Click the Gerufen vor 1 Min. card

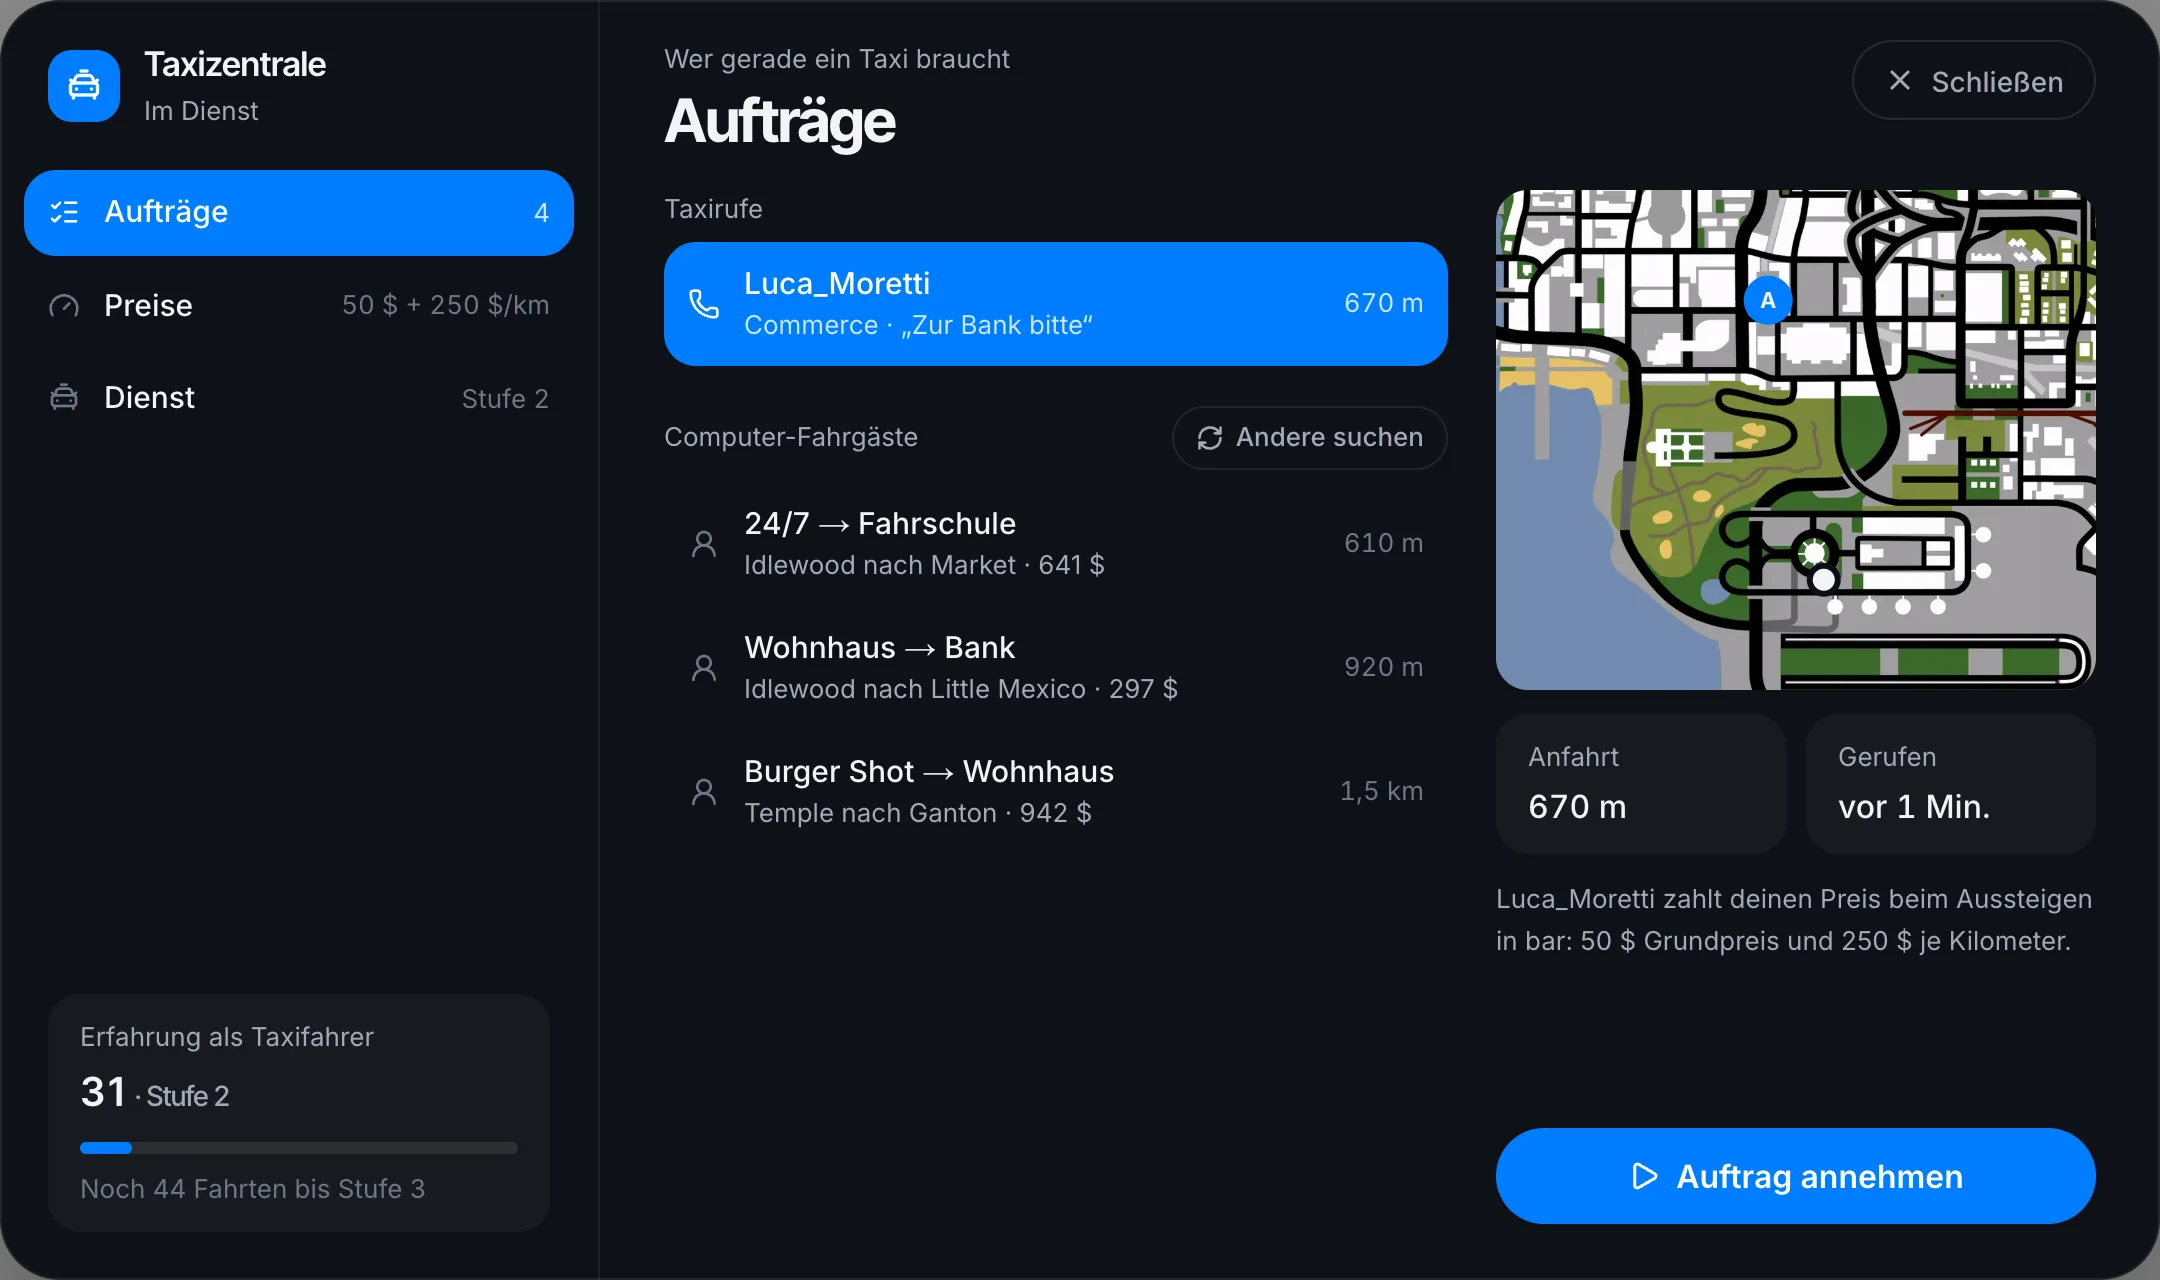tap(1951, 784)
